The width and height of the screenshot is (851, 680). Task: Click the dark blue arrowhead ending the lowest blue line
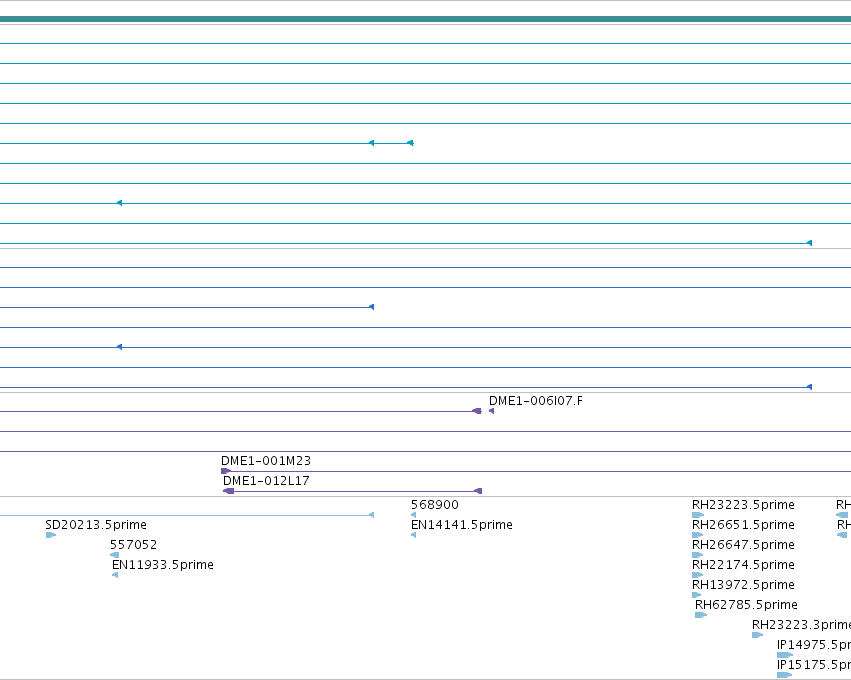coord(809,387)
